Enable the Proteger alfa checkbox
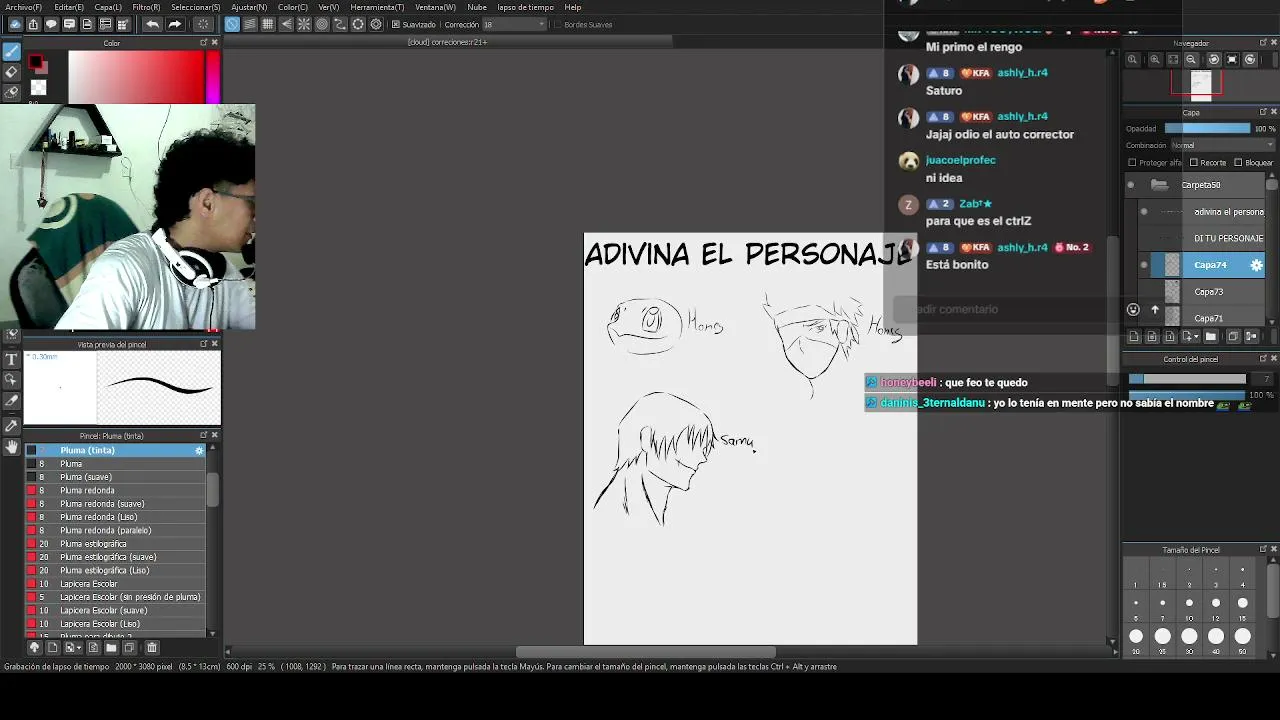This screenshot has height=720, width=1280. tap(1132, 163)
